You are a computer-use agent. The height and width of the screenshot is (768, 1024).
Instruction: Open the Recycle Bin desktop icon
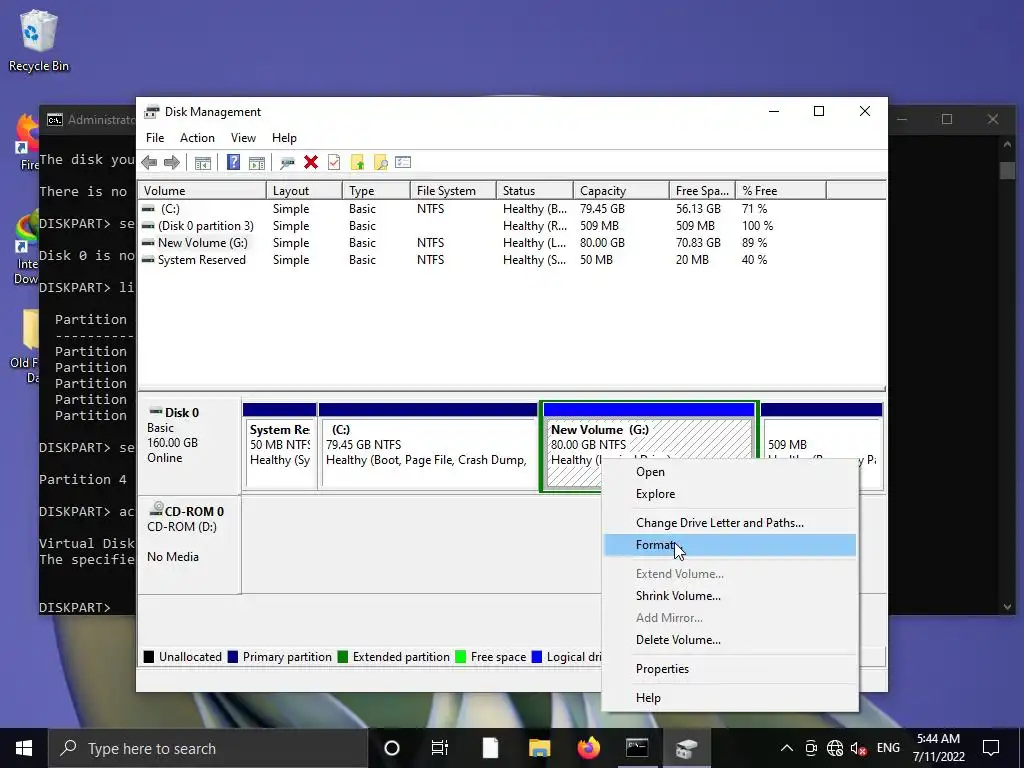click(39, 40)
